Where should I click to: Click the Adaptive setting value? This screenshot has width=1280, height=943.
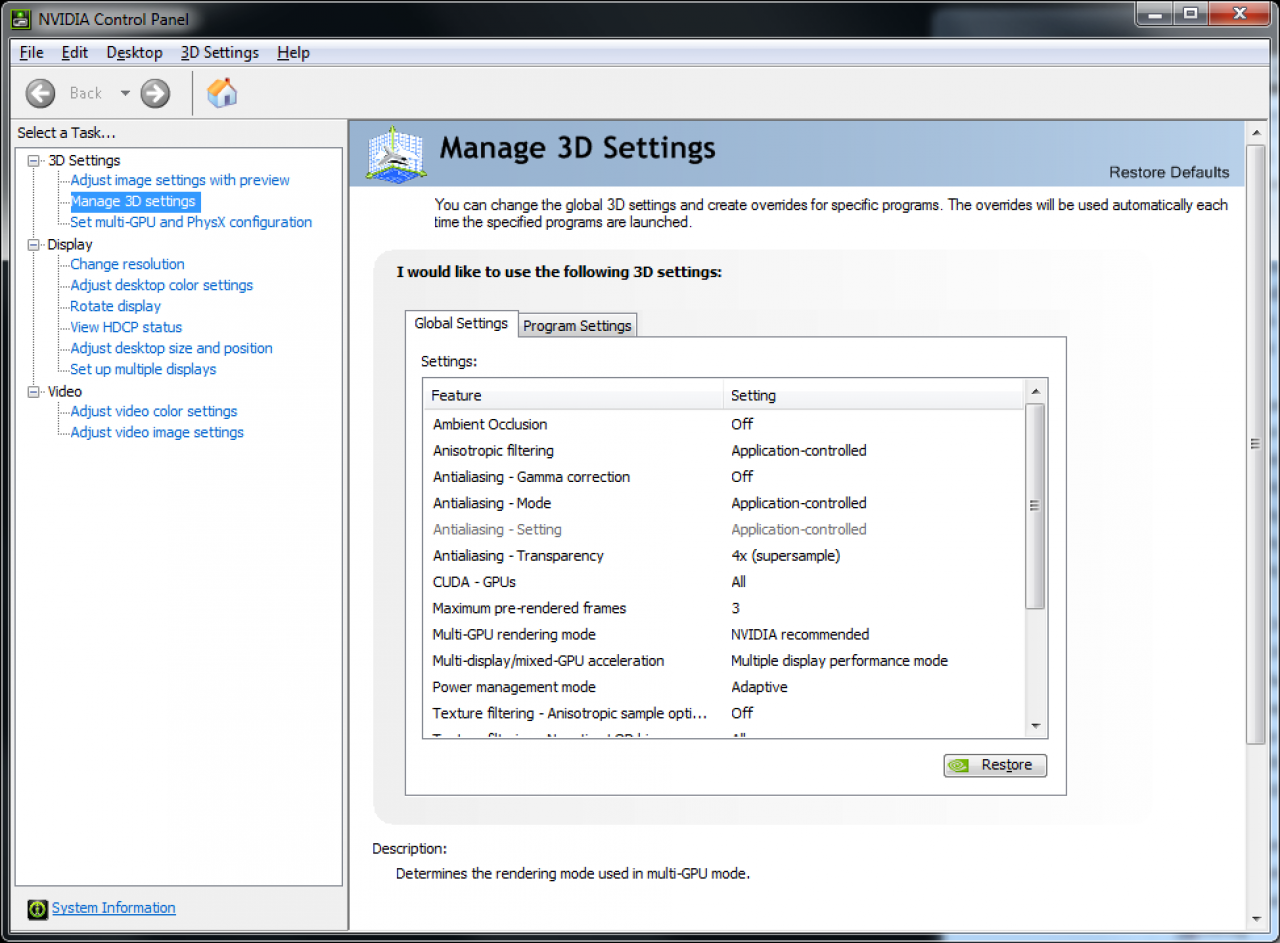759,687
